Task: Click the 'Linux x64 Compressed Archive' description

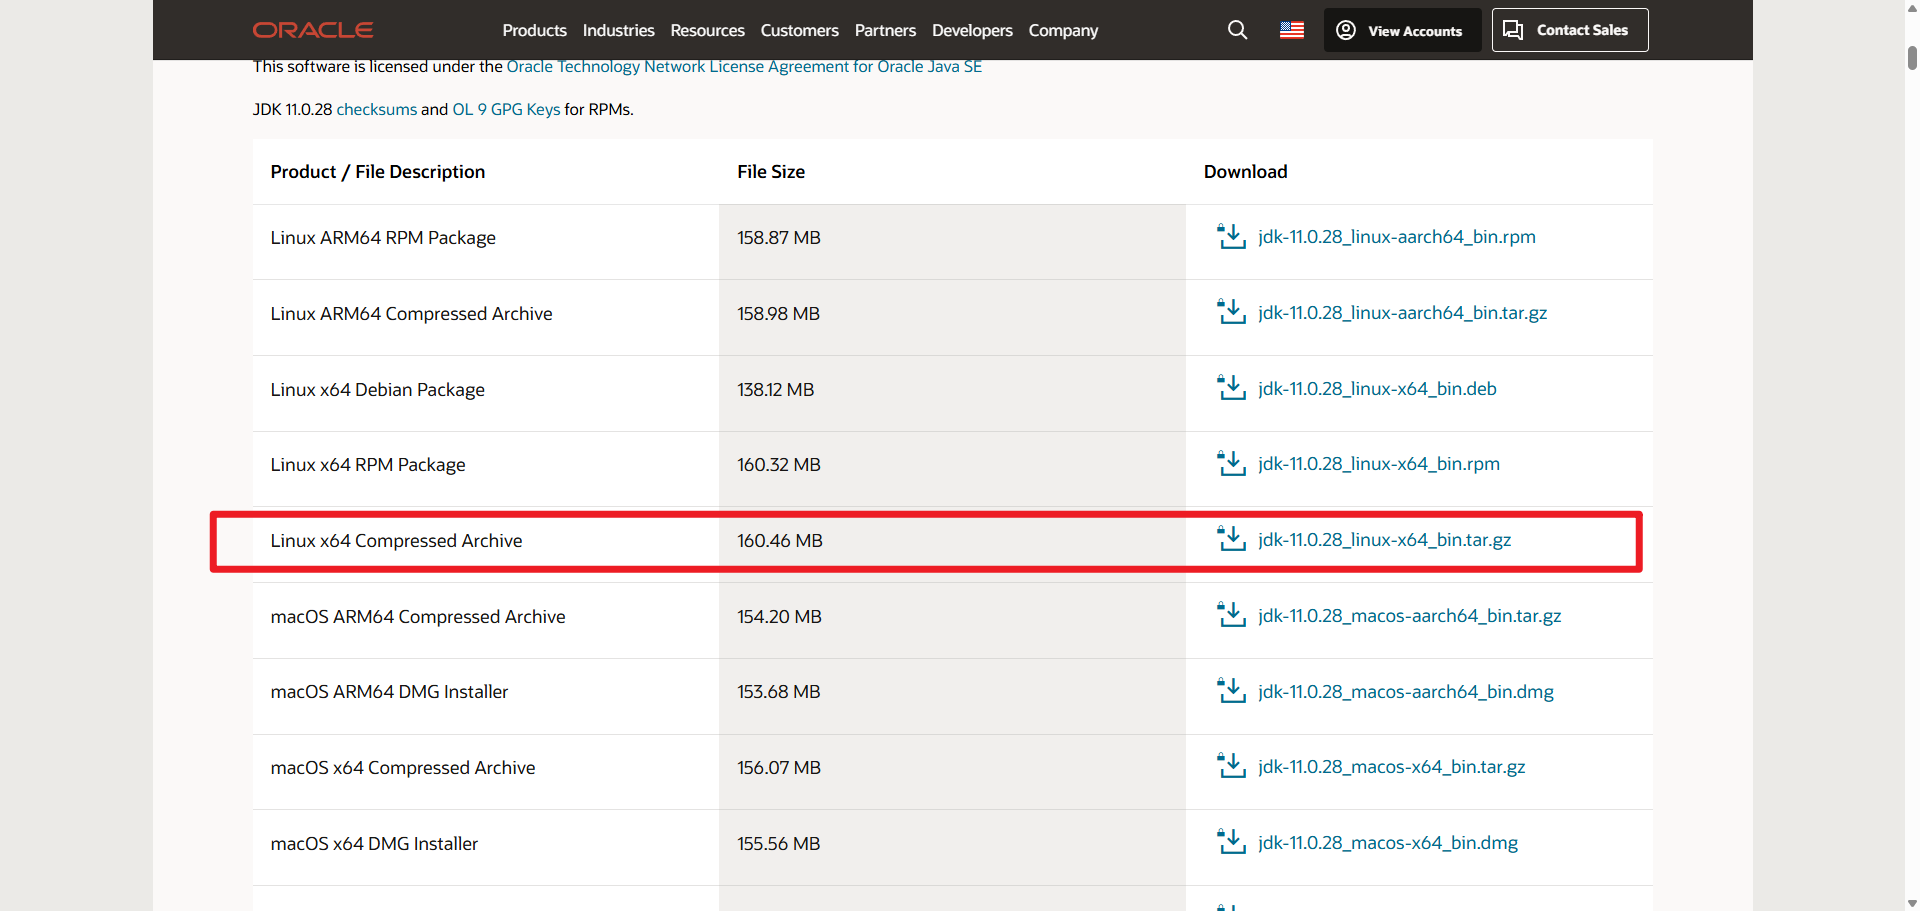Action: coord(396,541)
